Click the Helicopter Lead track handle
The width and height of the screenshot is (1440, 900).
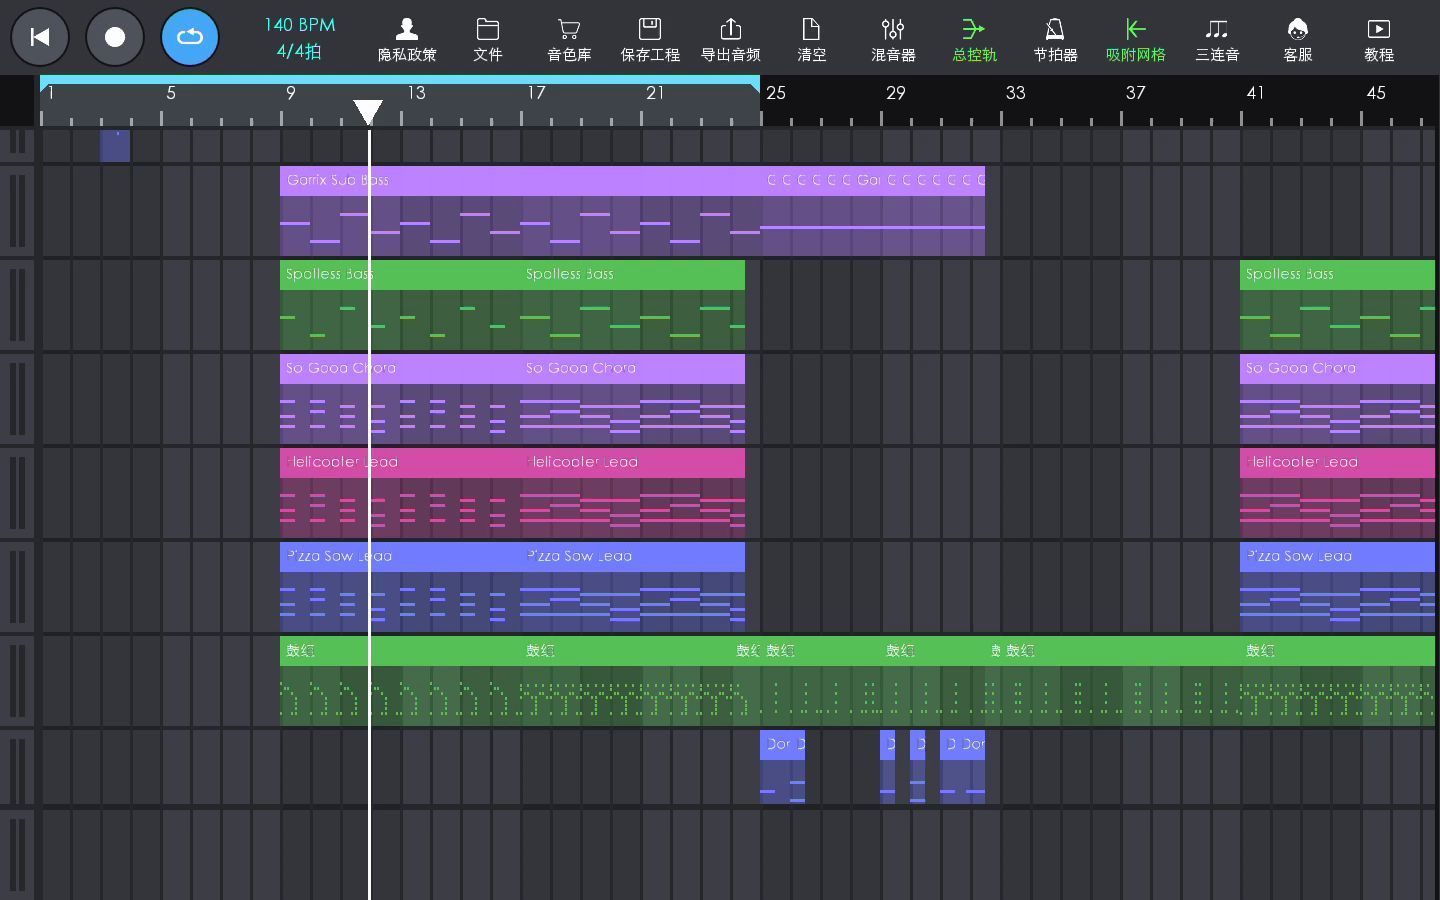tap(17, 493)
